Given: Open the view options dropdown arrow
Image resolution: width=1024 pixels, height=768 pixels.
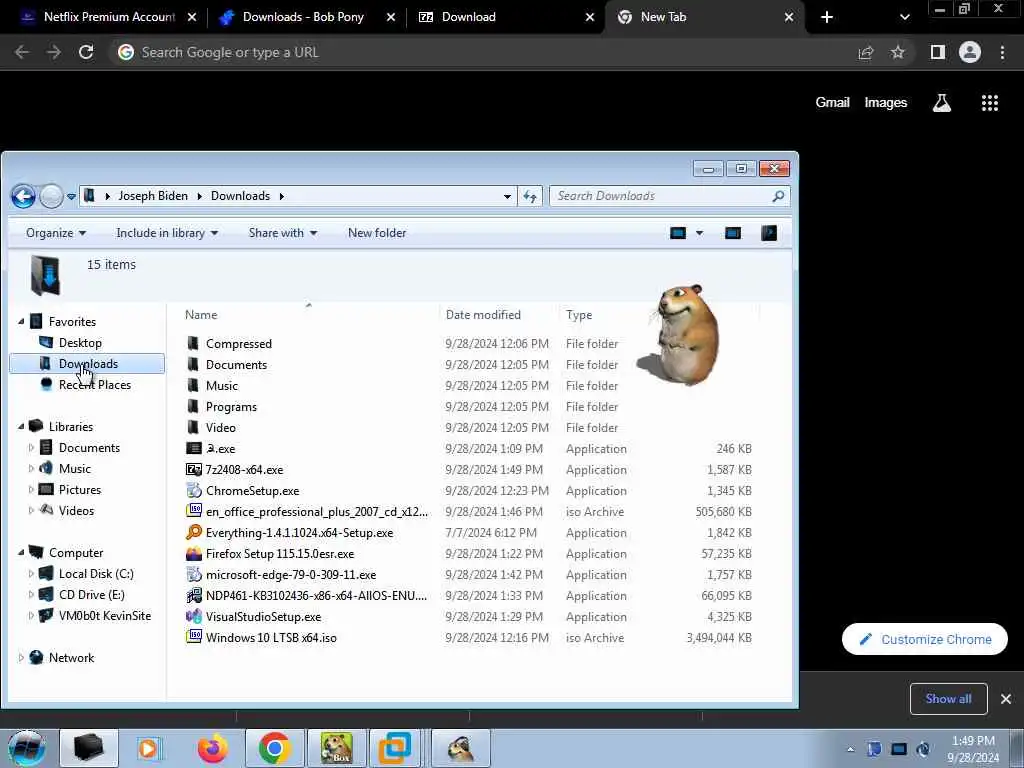Looking at the screenshot, I should click(x=699, y=233).
